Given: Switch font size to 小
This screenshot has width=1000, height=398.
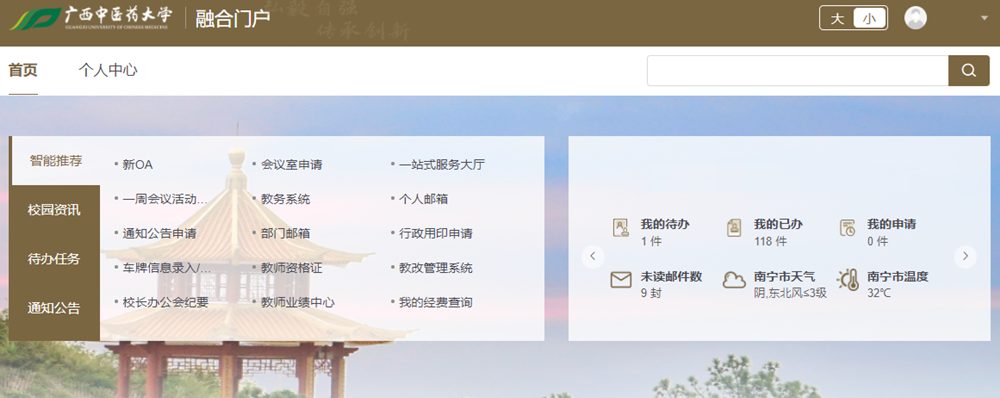Looking at the screenshot, I should click(869, 18).
